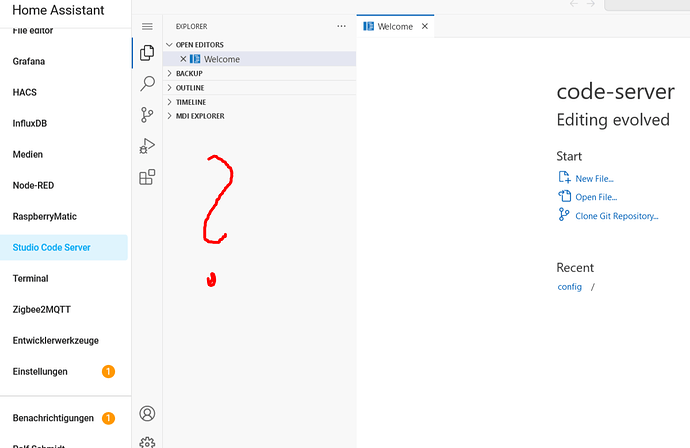Expand the Timeline section
This screenshot has width=690, height=448.
[259, 102]
